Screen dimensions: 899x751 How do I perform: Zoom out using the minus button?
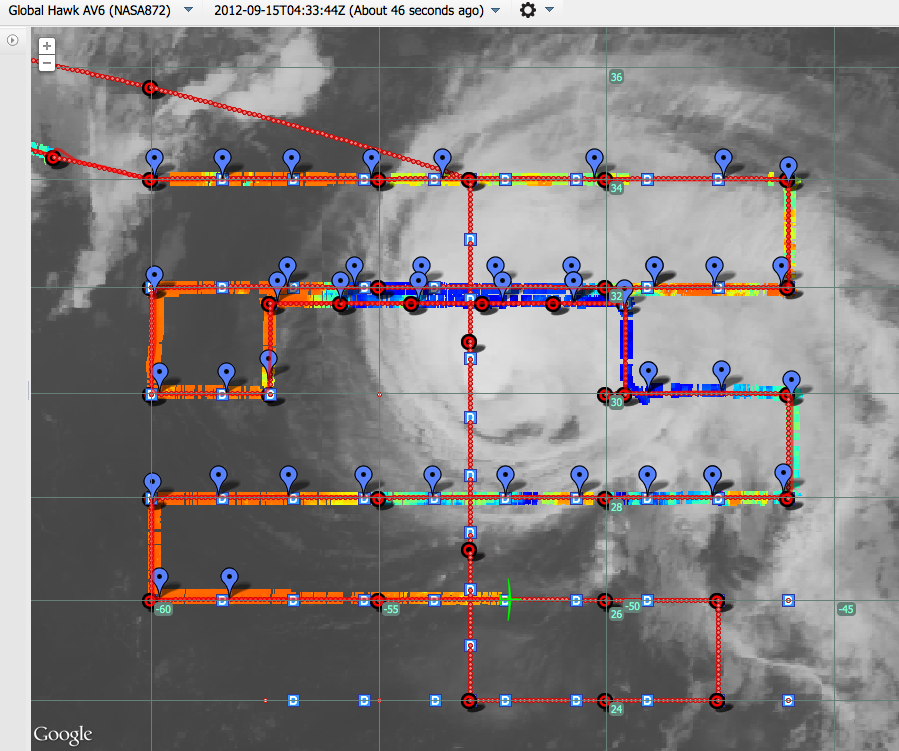[47, 62]
